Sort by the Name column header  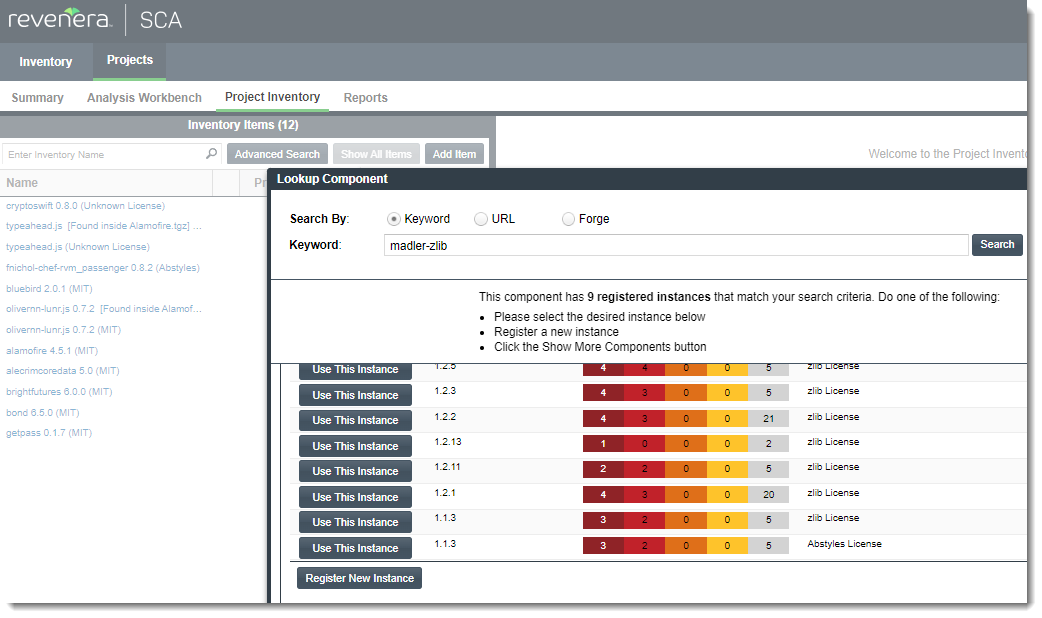[22, 183]
